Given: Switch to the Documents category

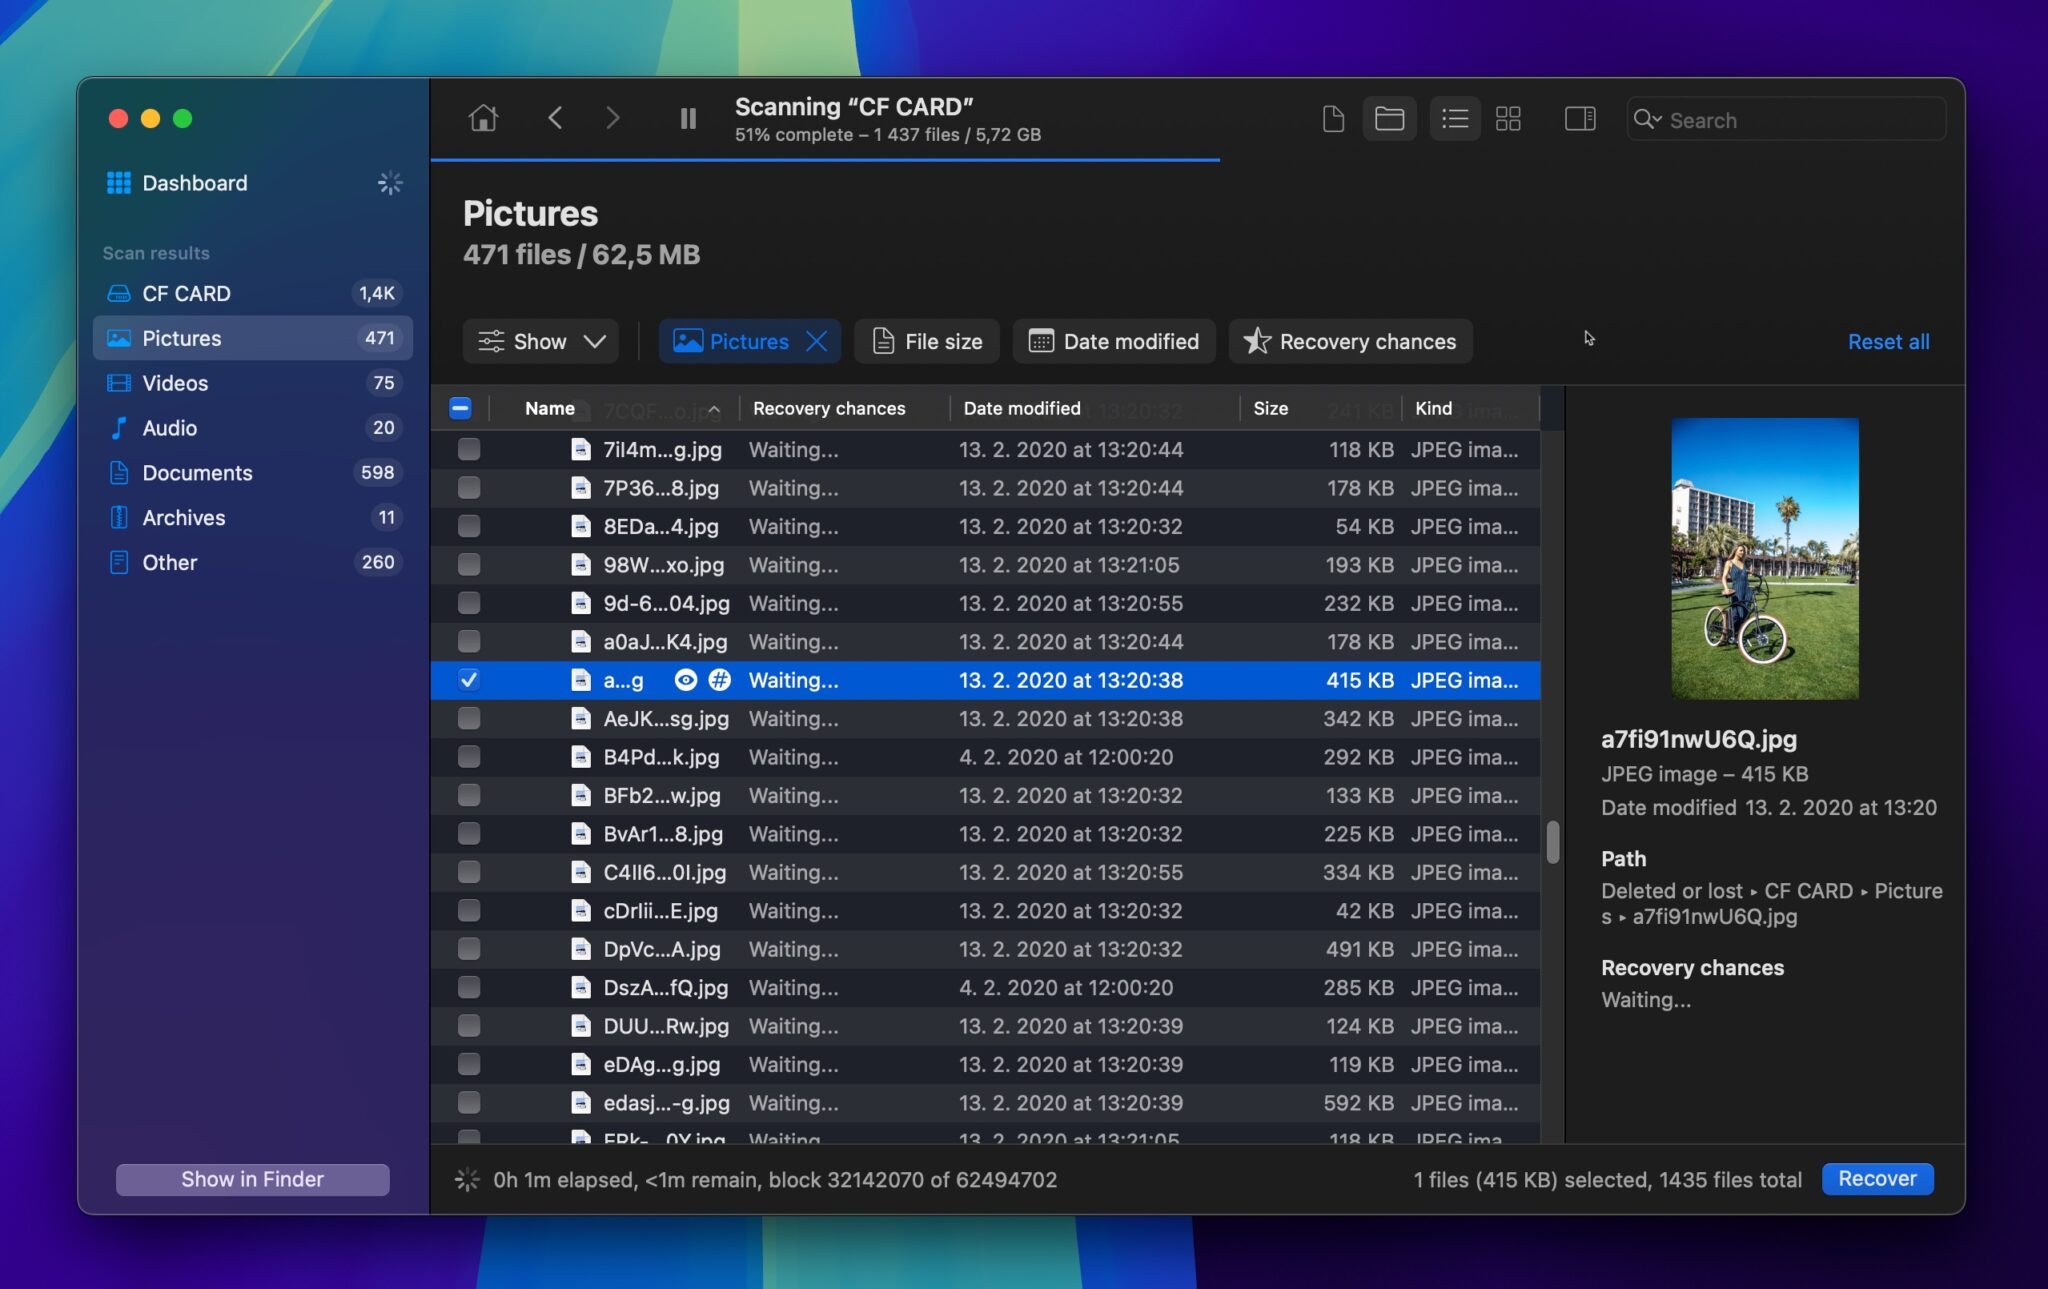Looking at the screenshot, I should tap(197, 472).
